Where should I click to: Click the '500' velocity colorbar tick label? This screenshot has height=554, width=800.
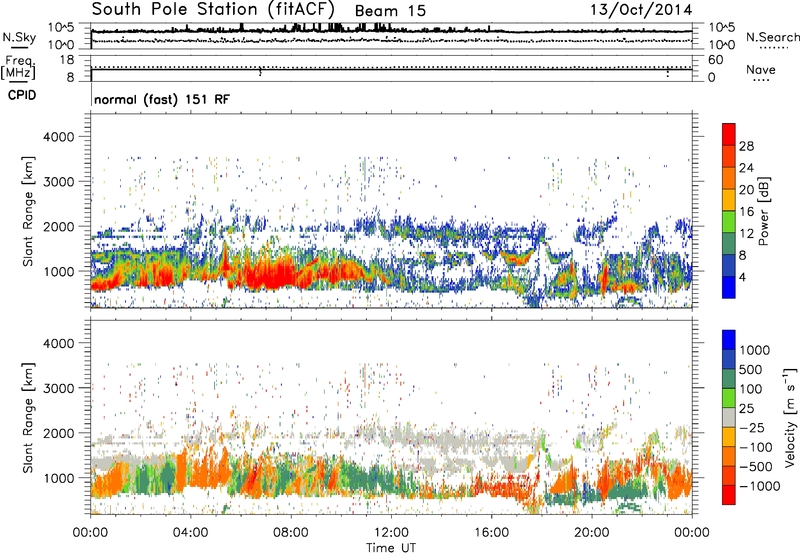[751, 369]
